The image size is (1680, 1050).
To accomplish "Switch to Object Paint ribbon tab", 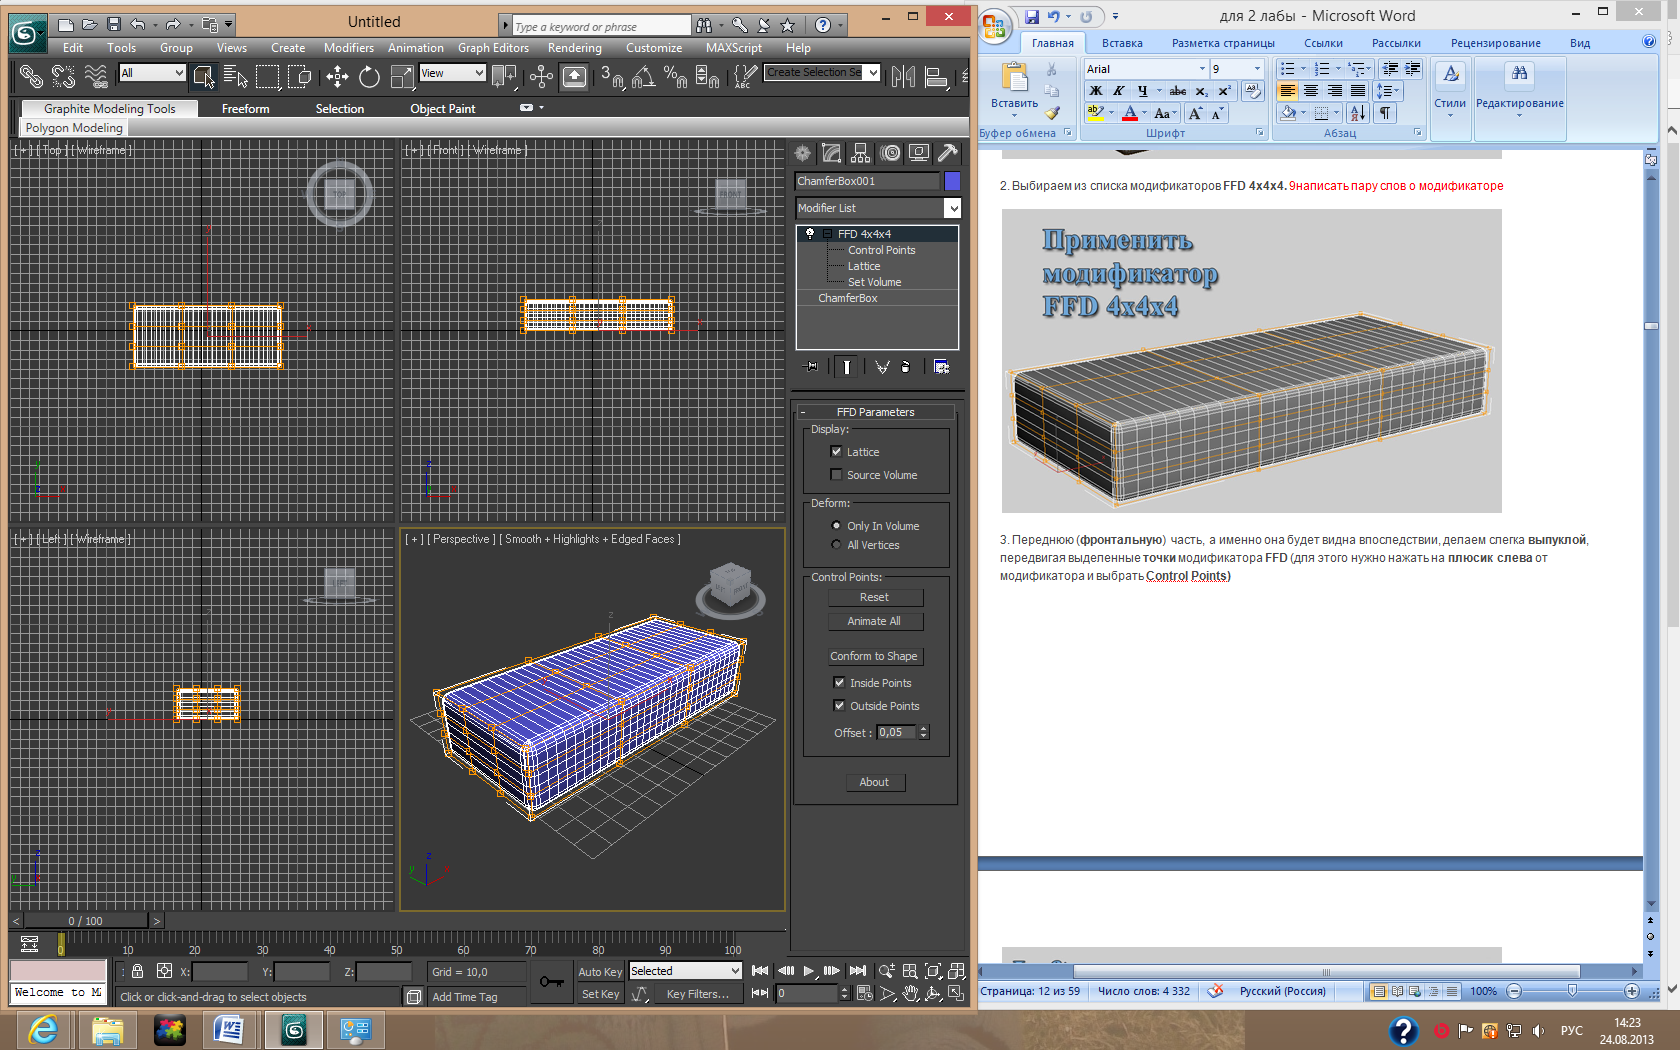I will (x=443, y=109).
